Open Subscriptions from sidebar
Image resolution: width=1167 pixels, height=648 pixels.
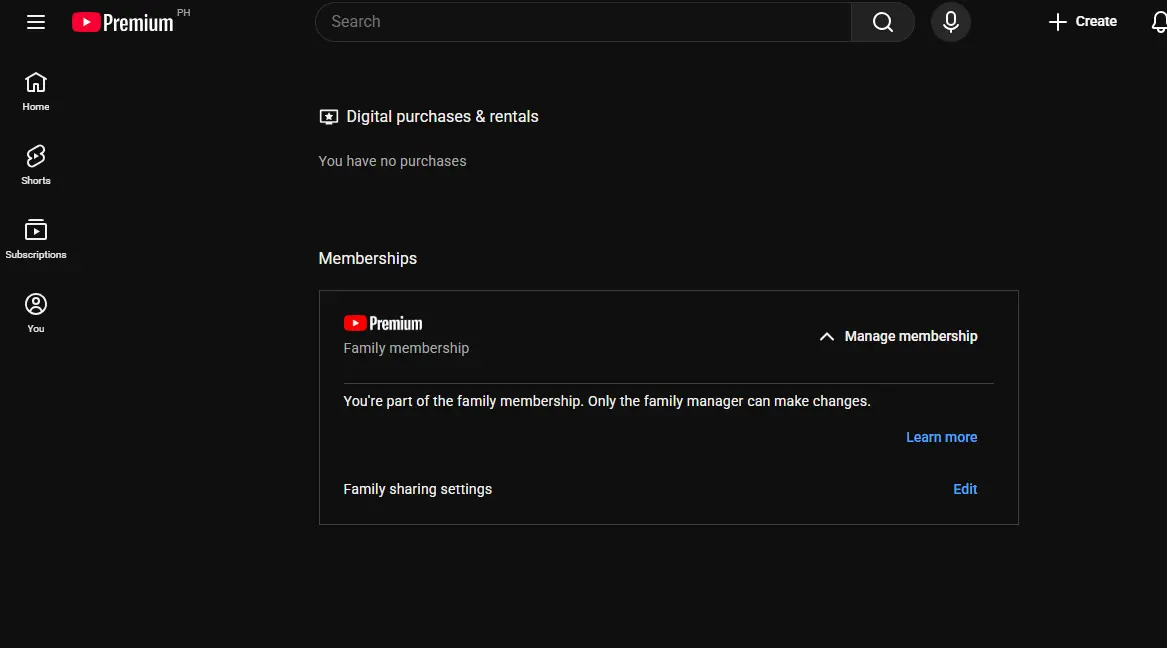click(x=36, y=239)
